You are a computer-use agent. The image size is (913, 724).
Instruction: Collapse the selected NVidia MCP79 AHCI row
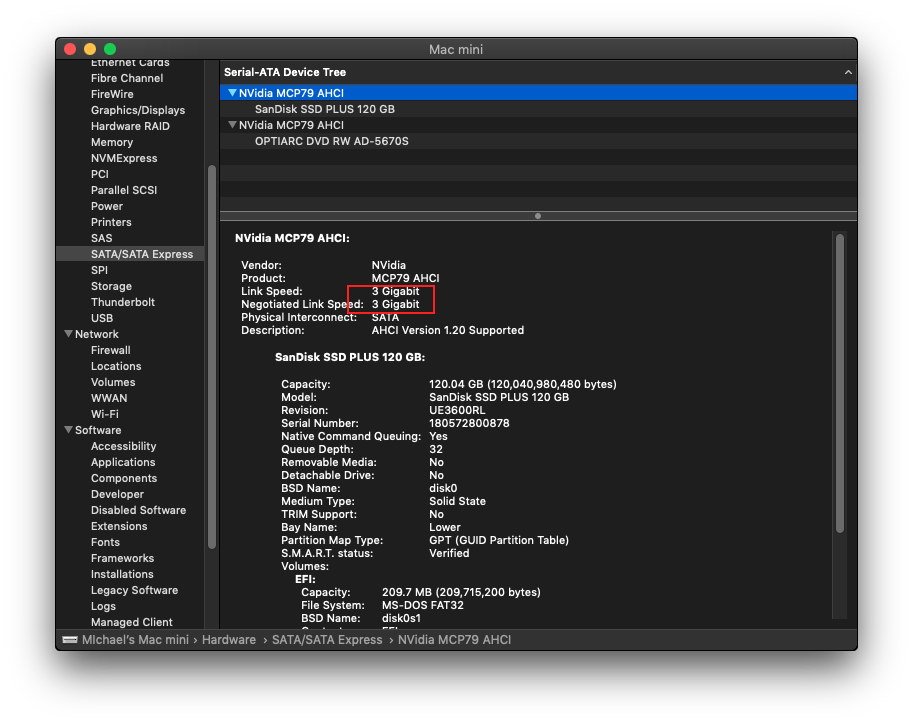232,93
